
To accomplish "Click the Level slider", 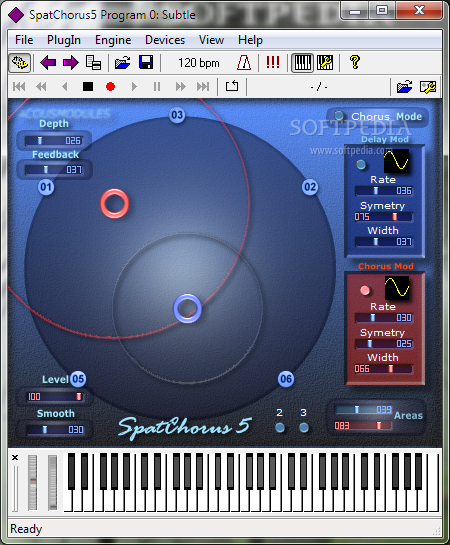I will [55, 397].
